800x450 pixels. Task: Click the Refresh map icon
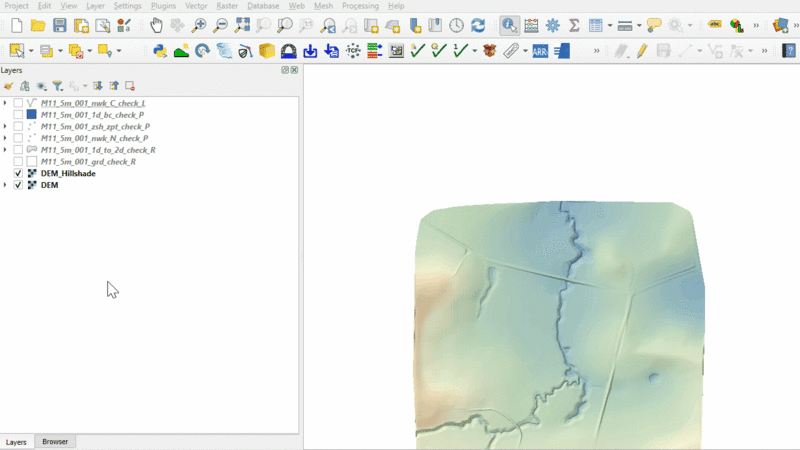pos(478,25)
